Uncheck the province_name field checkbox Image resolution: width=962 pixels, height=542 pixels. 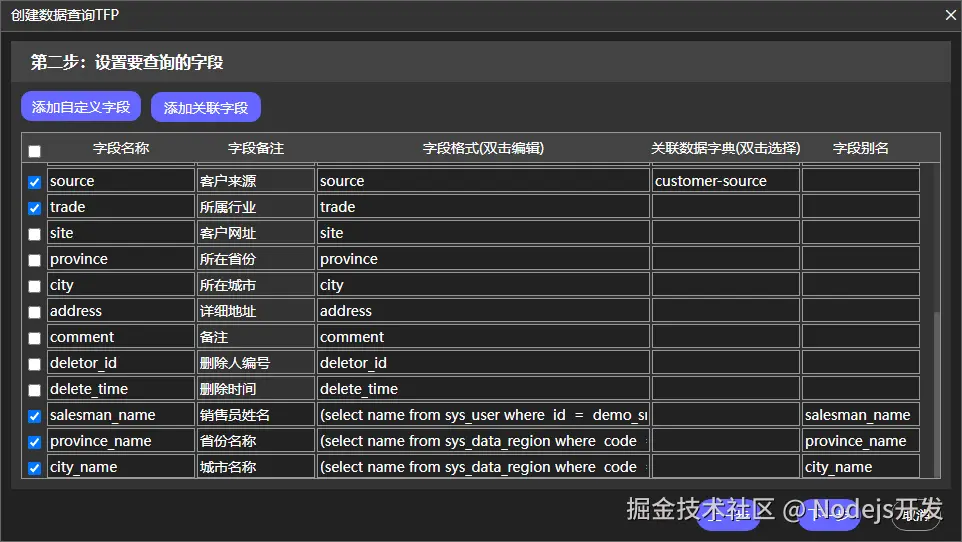pyautogui.click(x=34, y=442)
